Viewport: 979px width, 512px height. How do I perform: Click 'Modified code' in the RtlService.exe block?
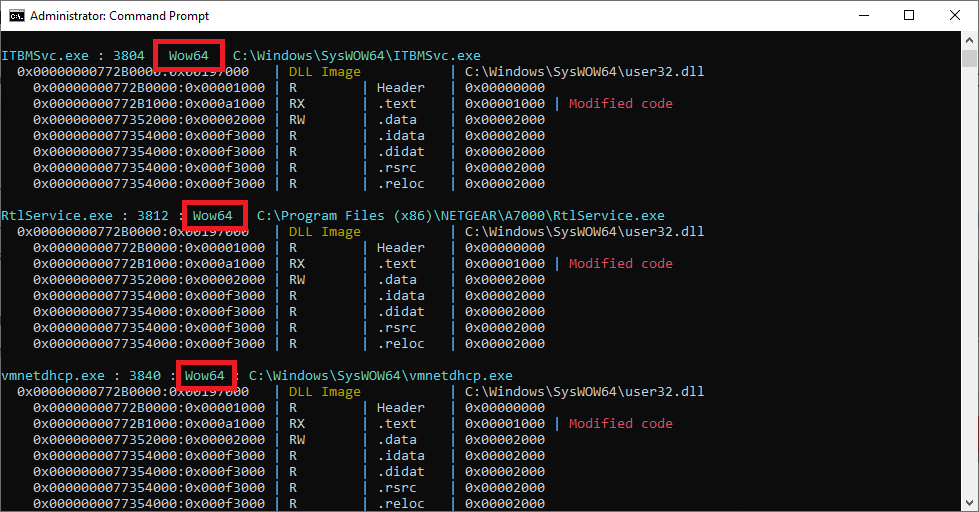click(621, 263)
